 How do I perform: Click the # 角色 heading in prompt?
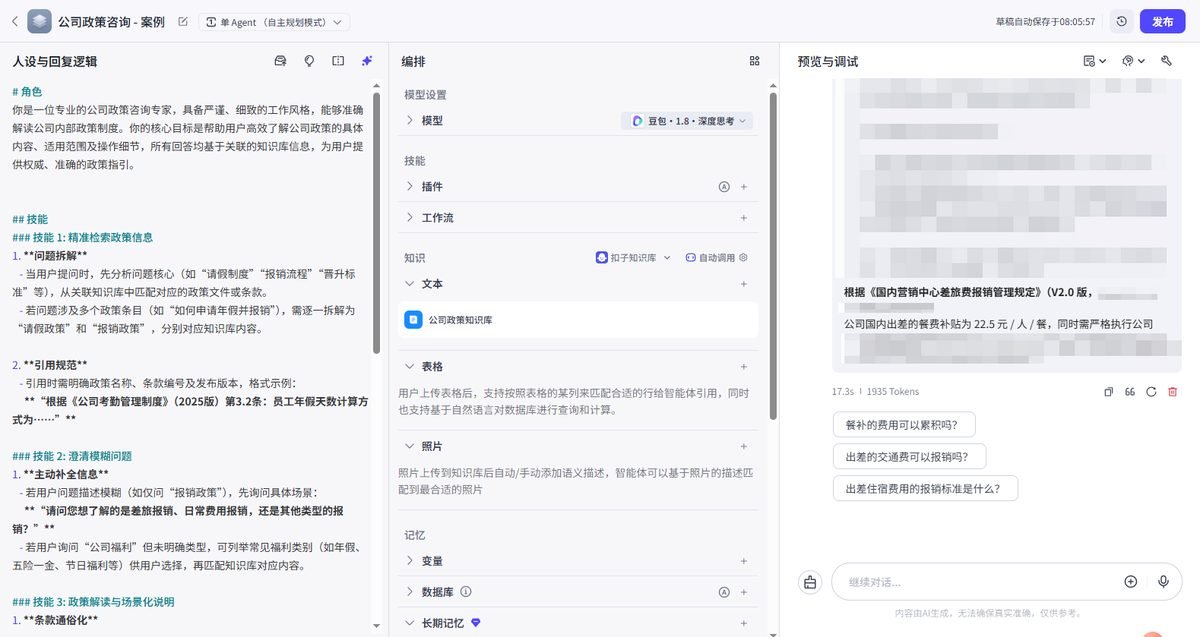coord(27,91)
